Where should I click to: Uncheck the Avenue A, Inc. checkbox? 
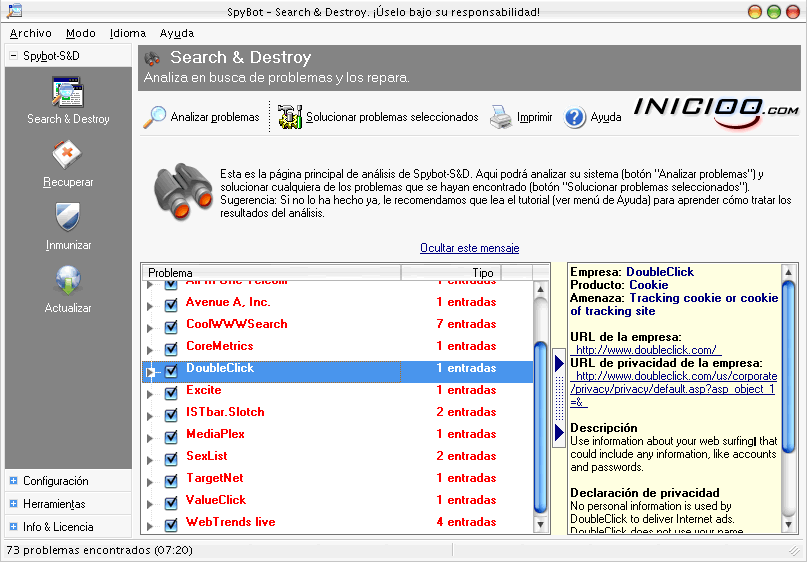coord(171,305)
